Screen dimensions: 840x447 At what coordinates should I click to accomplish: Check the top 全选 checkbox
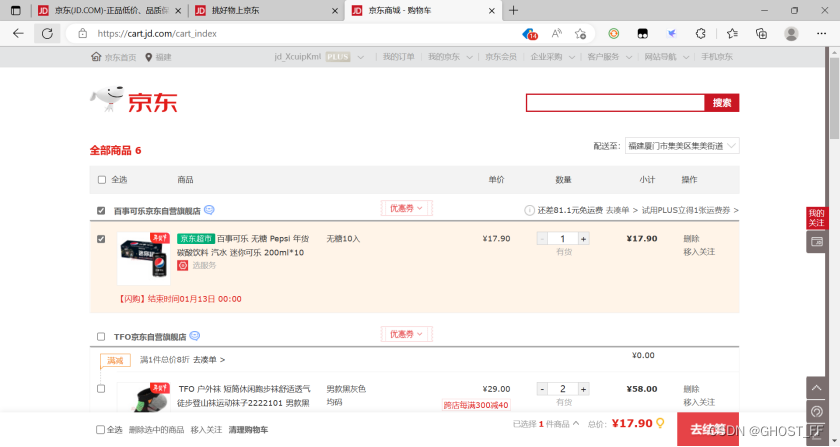tap(102, 180)
